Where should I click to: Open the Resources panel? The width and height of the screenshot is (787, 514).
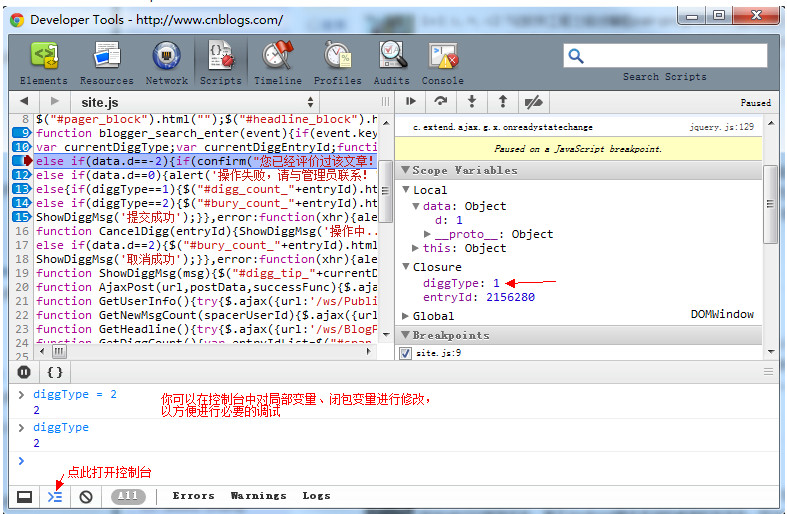click(106, 63)
